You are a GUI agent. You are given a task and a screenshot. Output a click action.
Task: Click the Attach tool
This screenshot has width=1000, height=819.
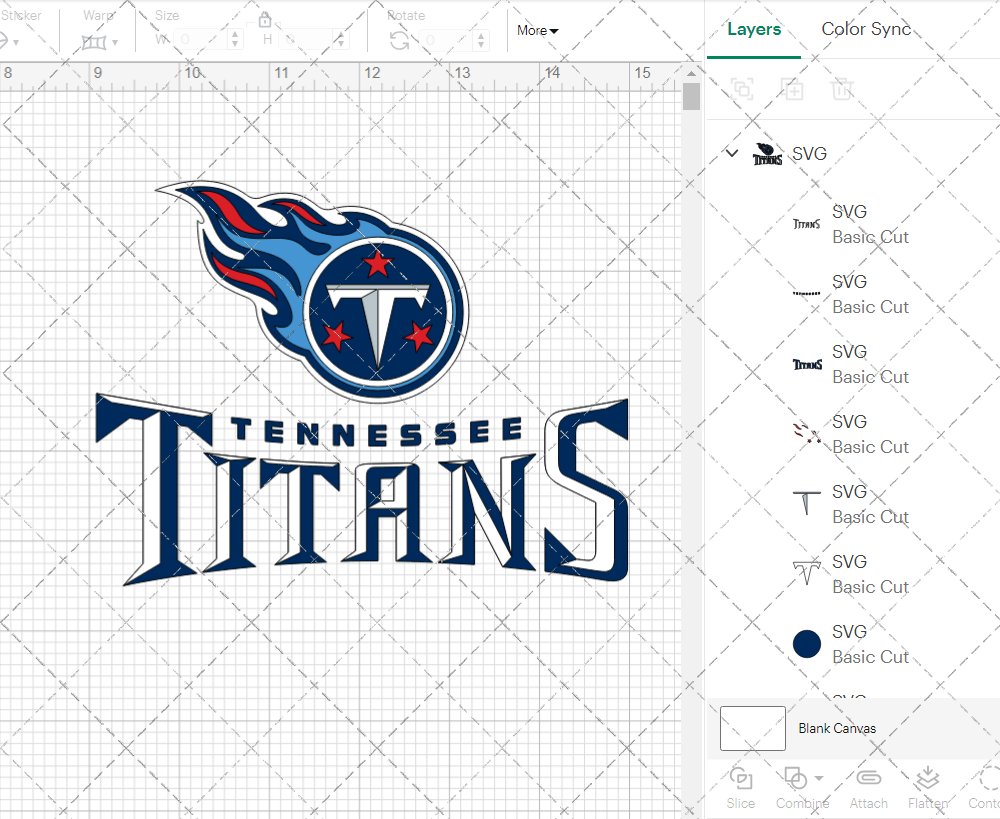click(869, 789)
